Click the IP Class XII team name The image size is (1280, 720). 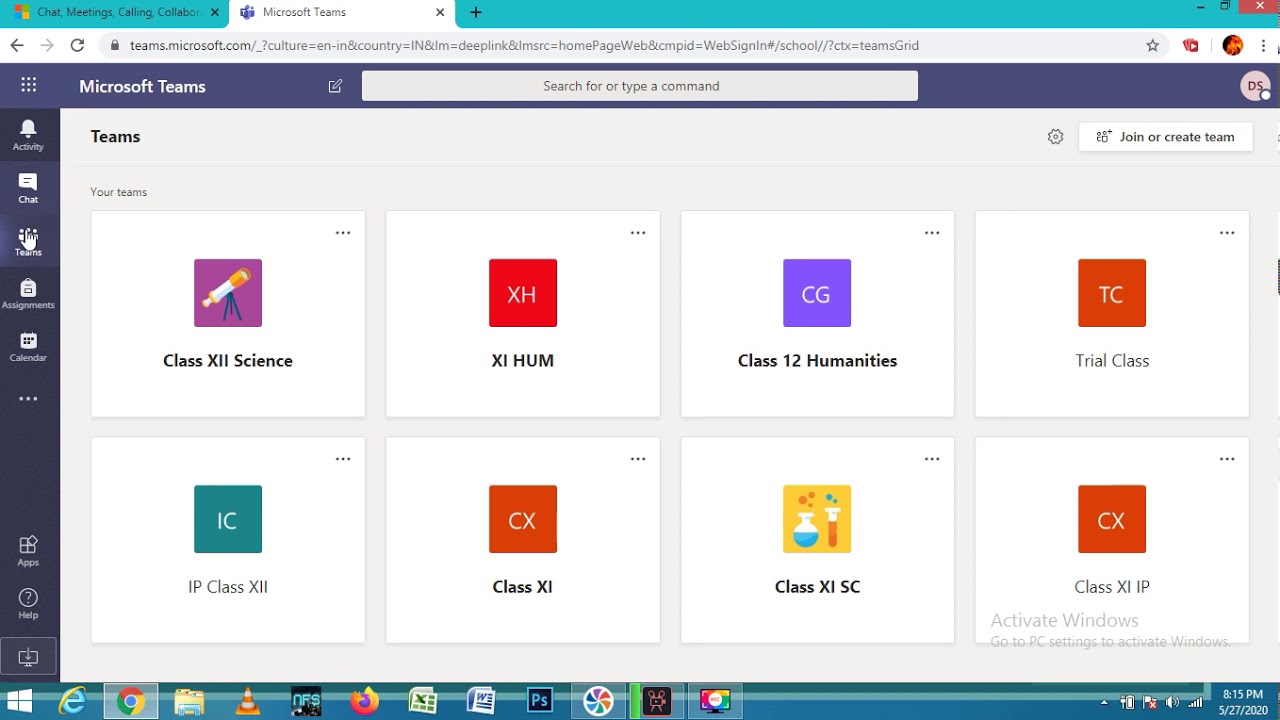[x=228, y=587]
